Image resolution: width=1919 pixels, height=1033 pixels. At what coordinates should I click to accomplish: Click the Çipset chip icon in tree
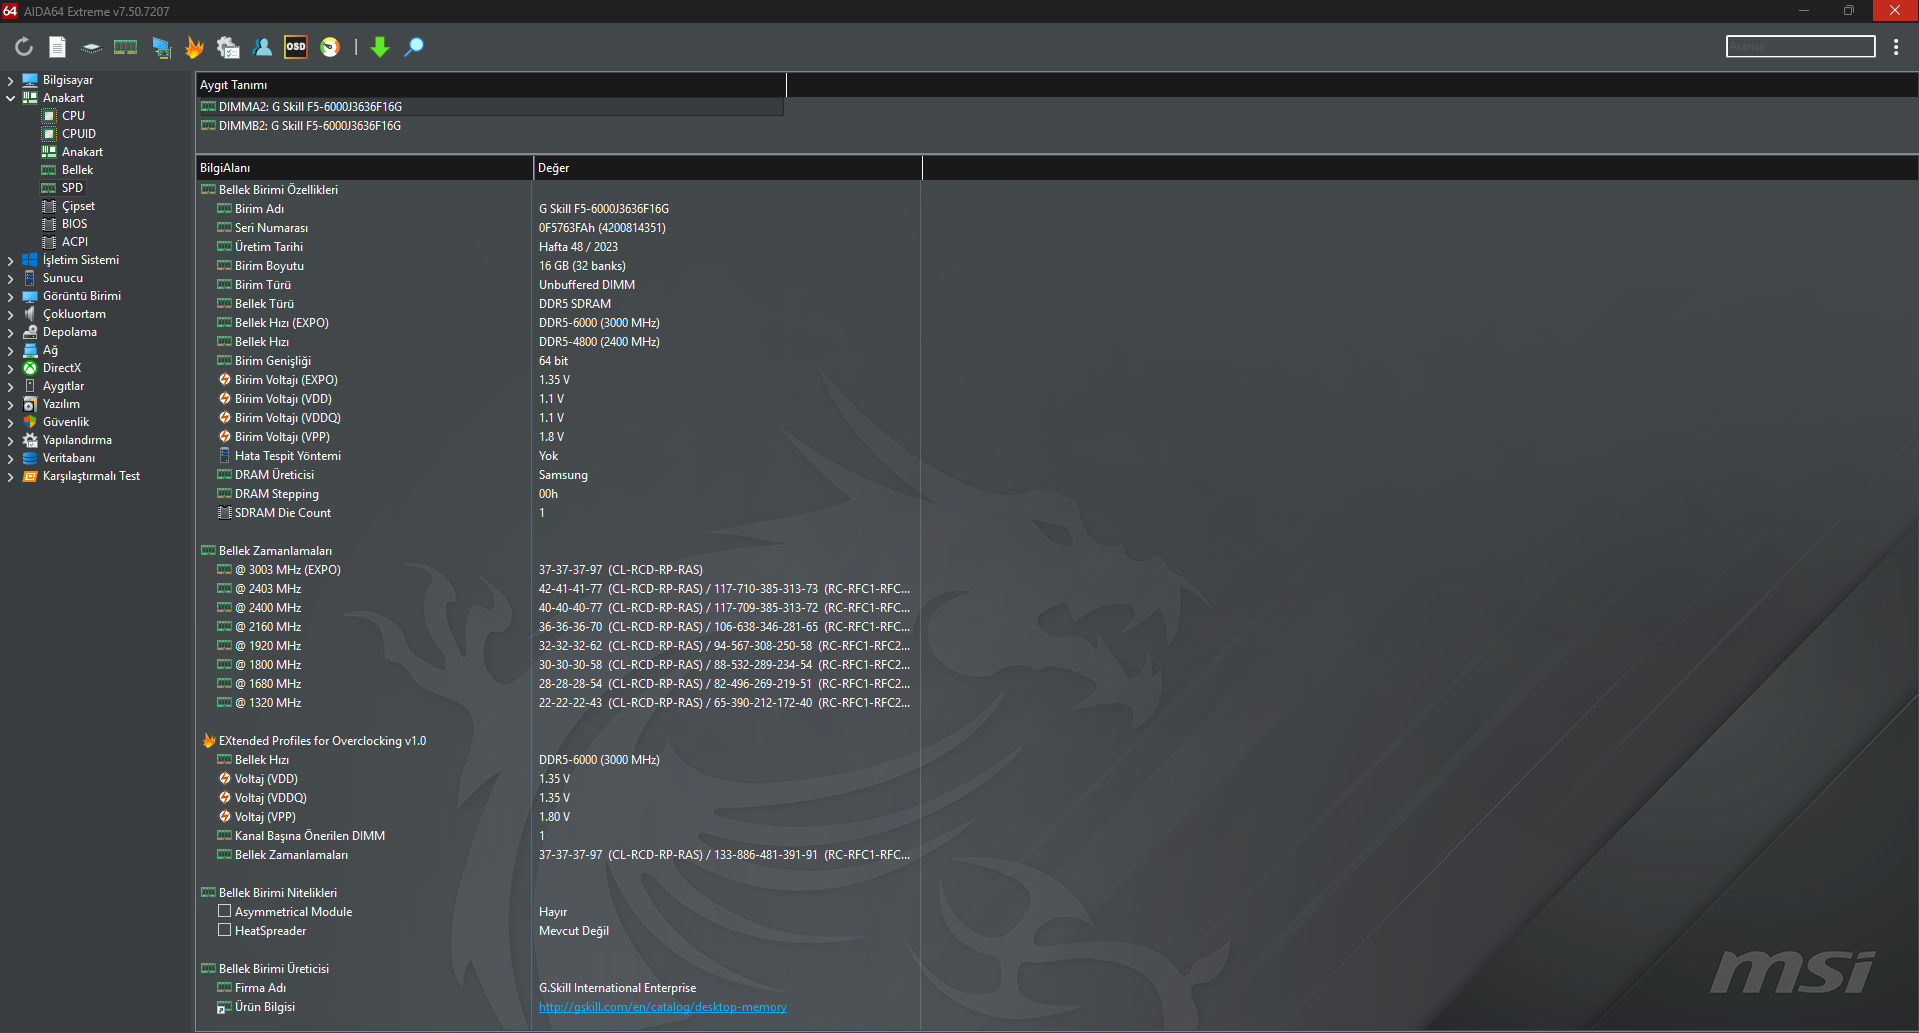(x=49, y=206)
